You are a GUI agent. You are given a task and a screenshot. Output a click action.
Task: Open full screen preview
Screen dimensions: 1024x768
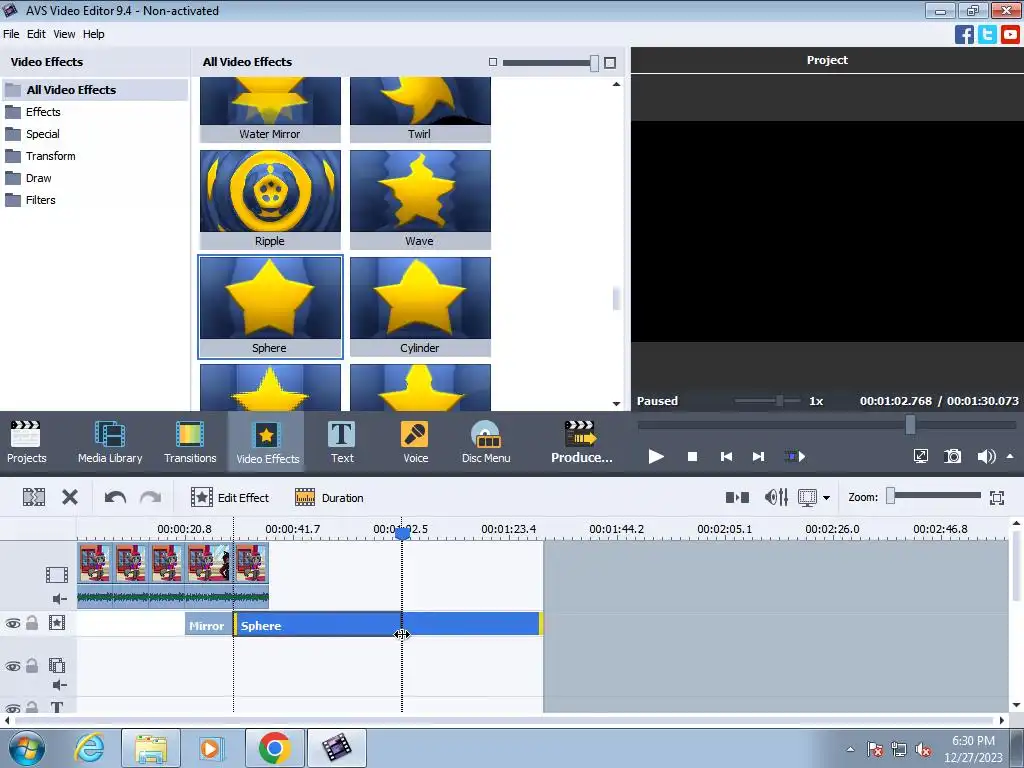pyautogui.click(x=921, y=456)
